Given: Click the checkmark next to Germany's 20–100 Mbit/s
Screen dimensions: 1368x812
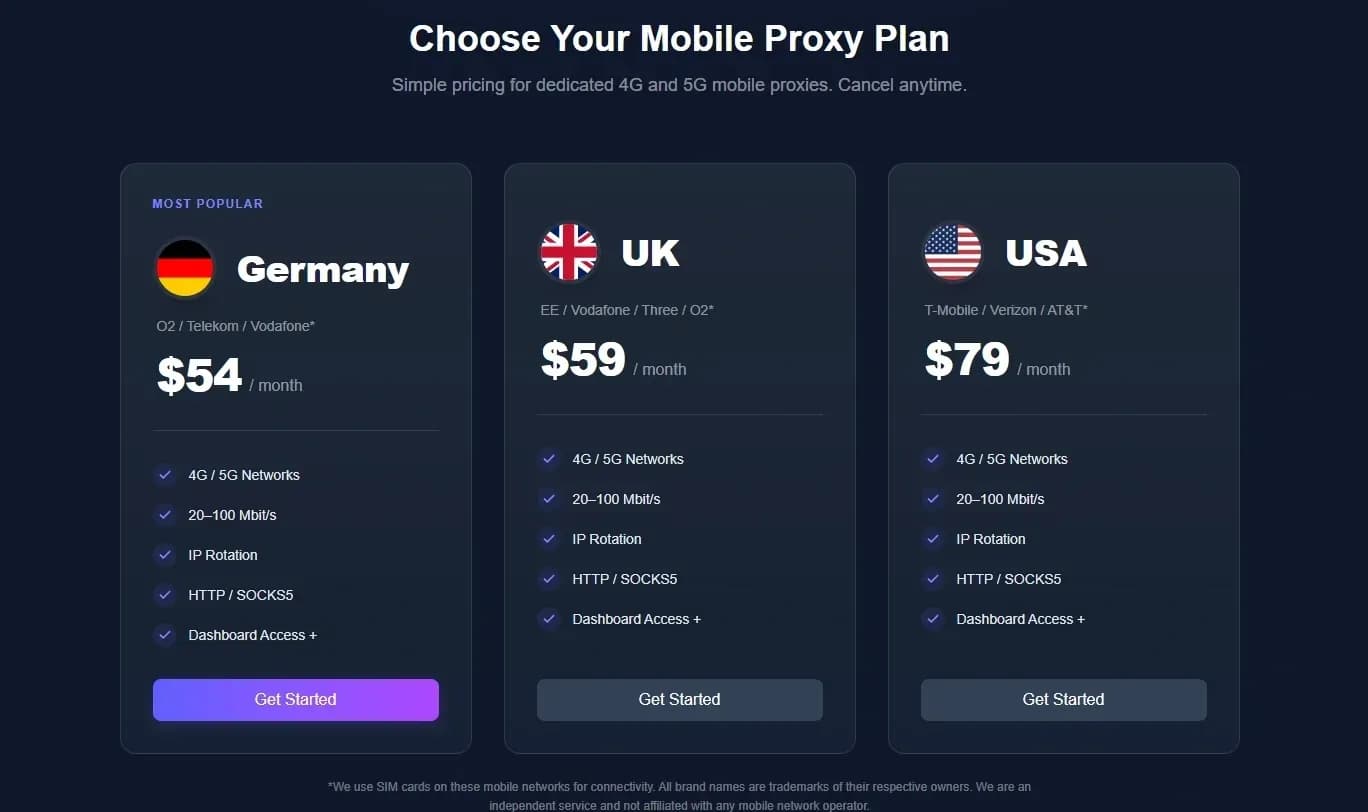Looking at the screenshot, I should 165,515.
